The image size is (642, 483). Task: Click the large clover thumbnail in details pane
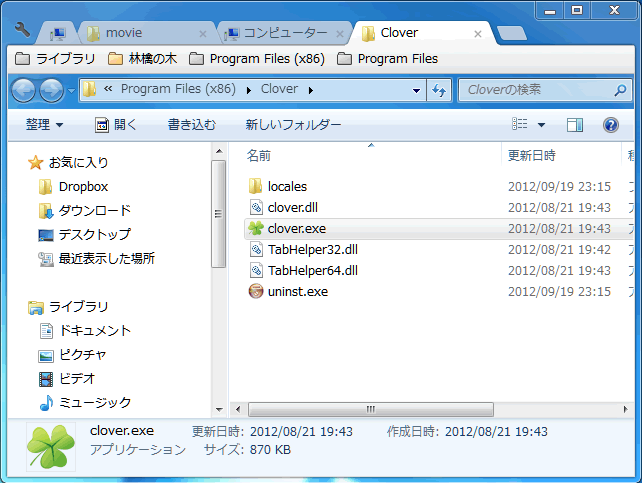point(51,447)
